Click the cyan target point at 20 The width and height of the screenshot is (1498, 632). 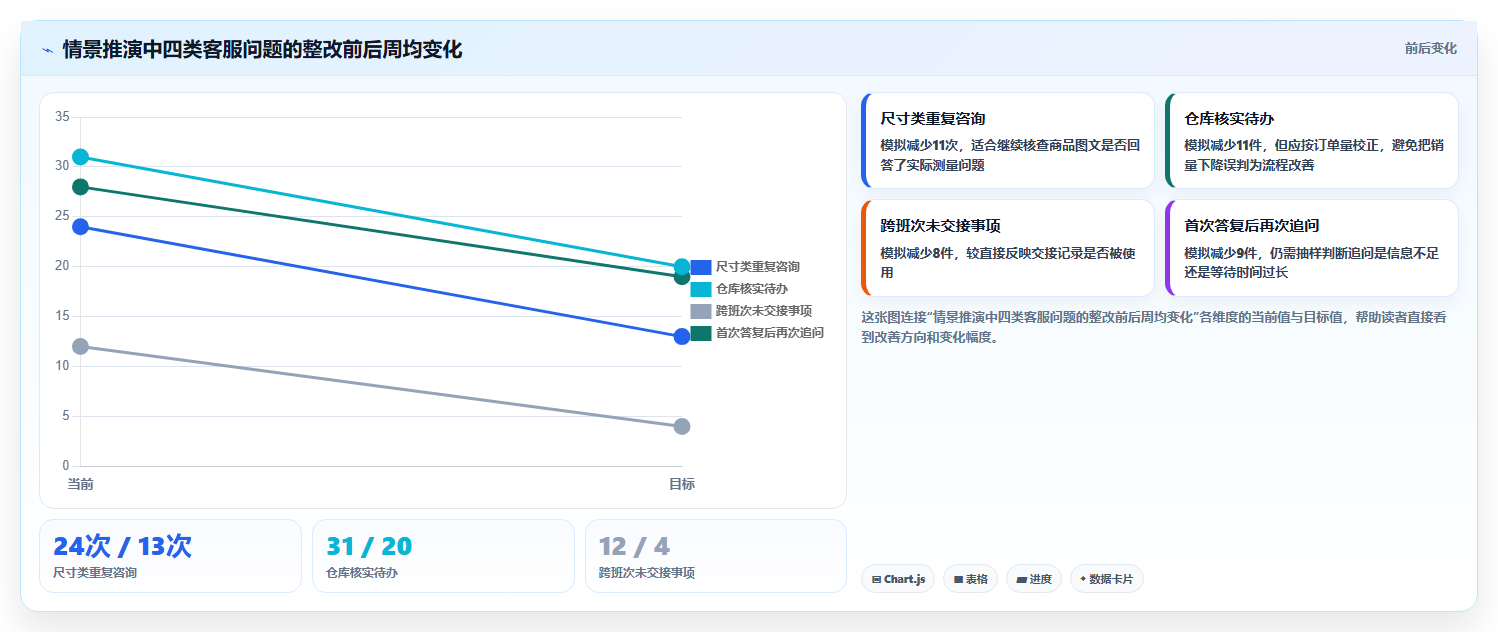point(682,267)
